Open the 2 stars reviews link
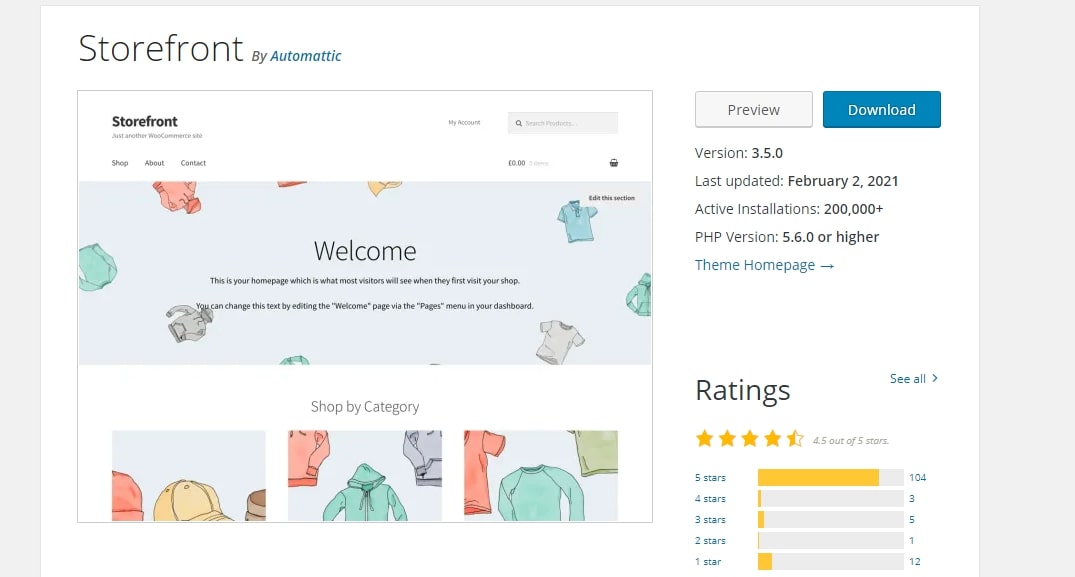Screen dimensions: 1075x577 point(710,541)
